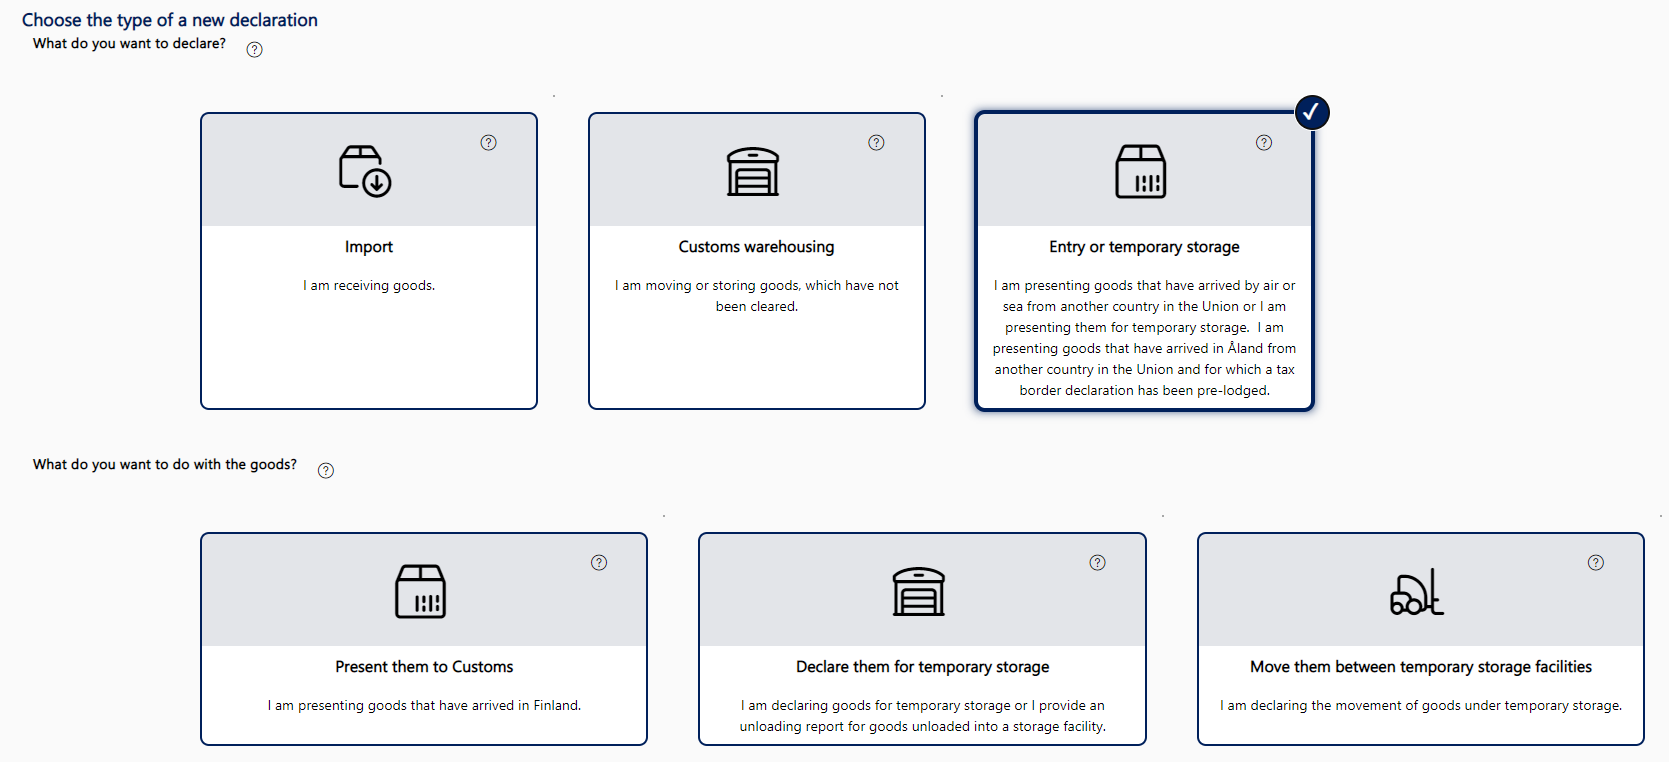Viewport: 1669px width, 762px height.
Task: Show help on Present them to Customs card
Action: pos(599,563)
